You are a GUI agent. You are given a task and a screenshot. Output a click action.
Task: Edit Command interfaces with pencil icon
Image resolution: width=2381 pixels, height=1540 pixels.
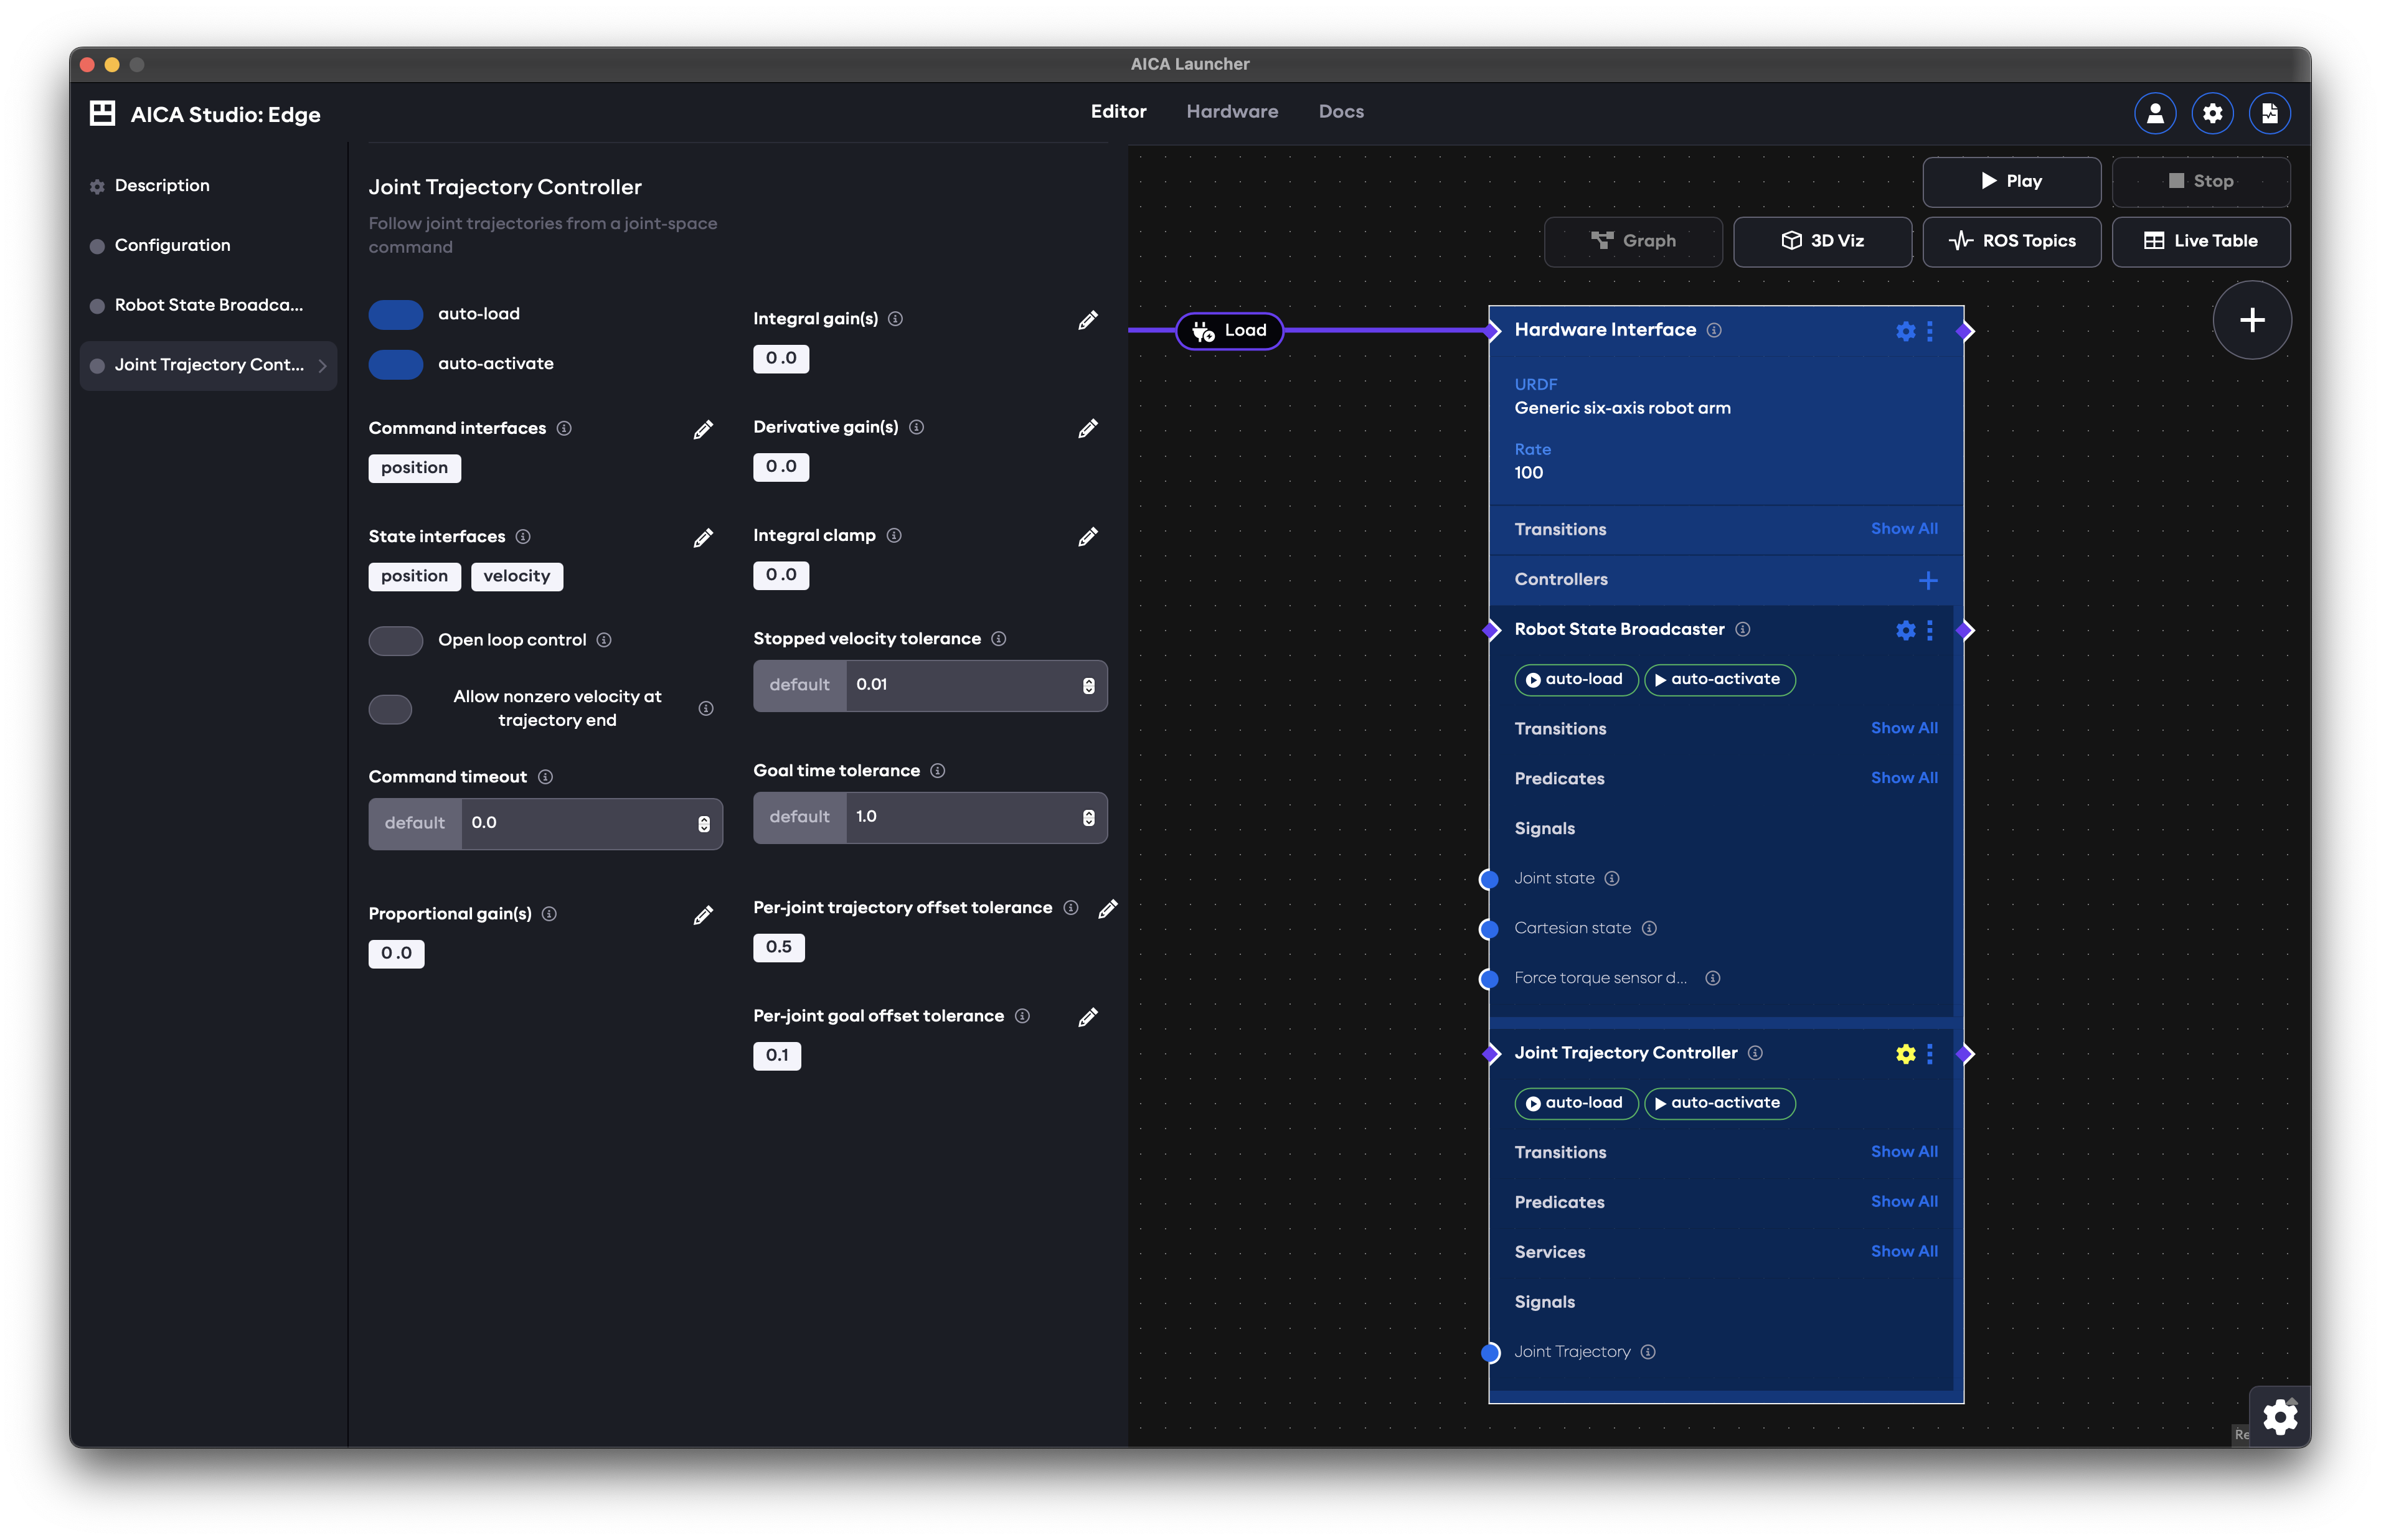coord(703,429)
